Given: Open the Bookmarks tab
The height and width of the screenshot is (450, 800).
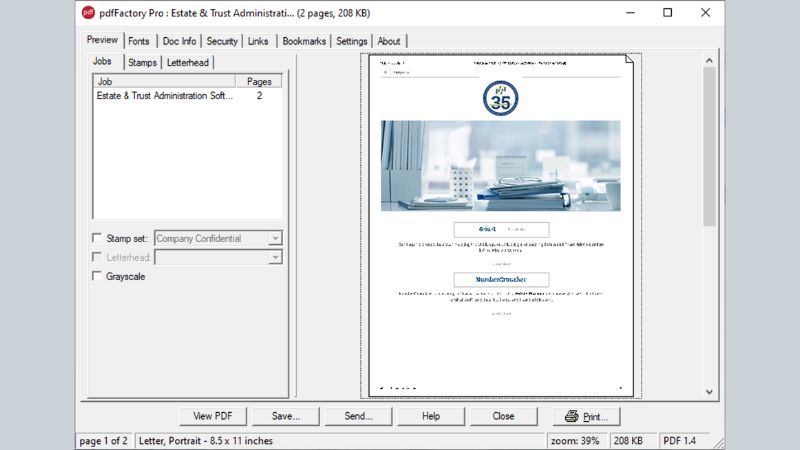Looking at the screenshot, I should (x=304, y=41).
